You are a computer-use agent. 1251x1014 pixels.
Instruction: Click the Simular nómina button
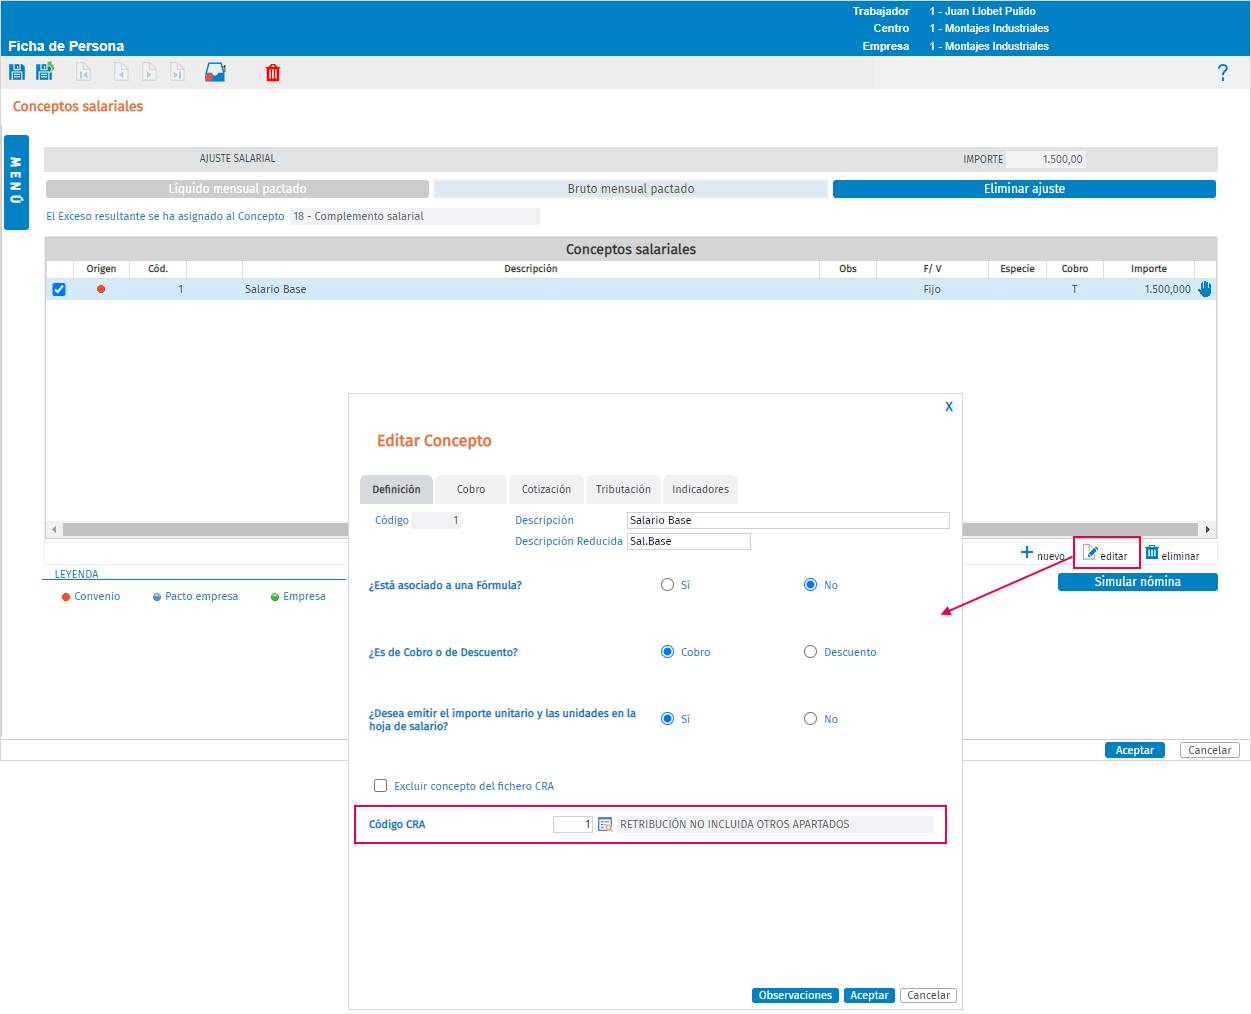pos(1138,582)
